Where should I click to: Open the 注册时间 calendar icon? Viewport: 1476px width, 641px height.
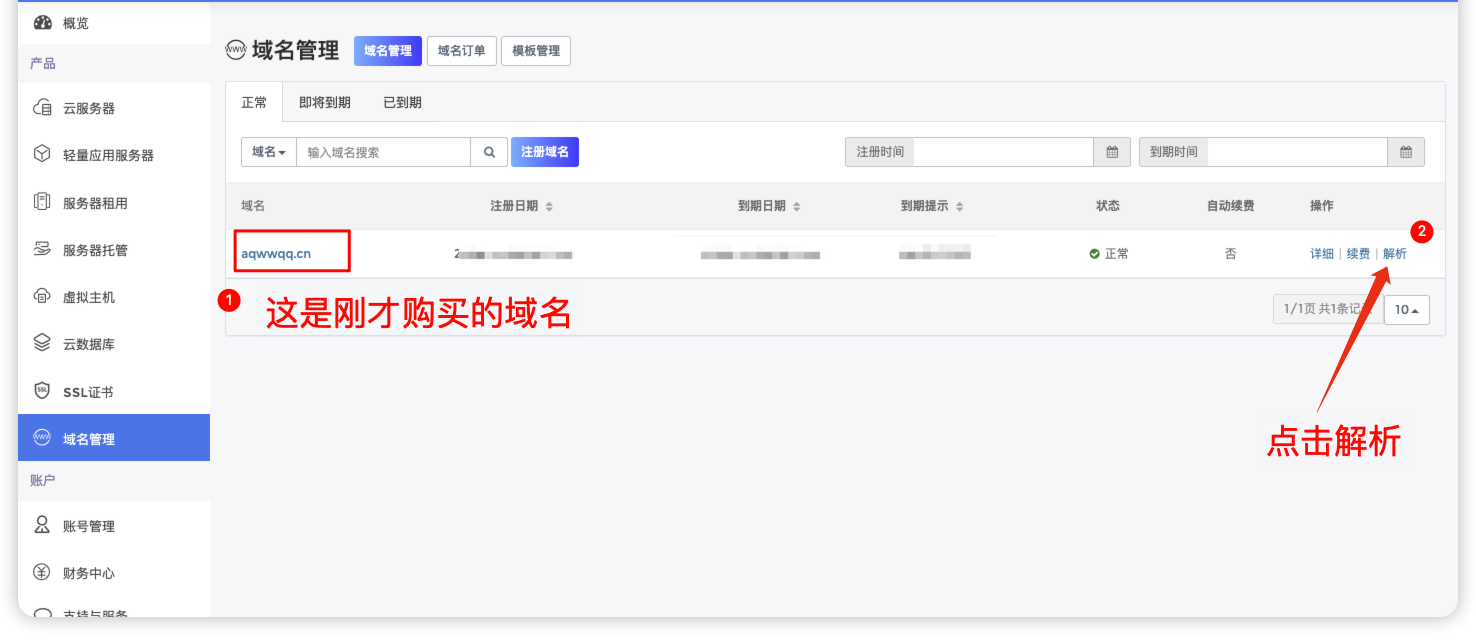[1112, 151]
